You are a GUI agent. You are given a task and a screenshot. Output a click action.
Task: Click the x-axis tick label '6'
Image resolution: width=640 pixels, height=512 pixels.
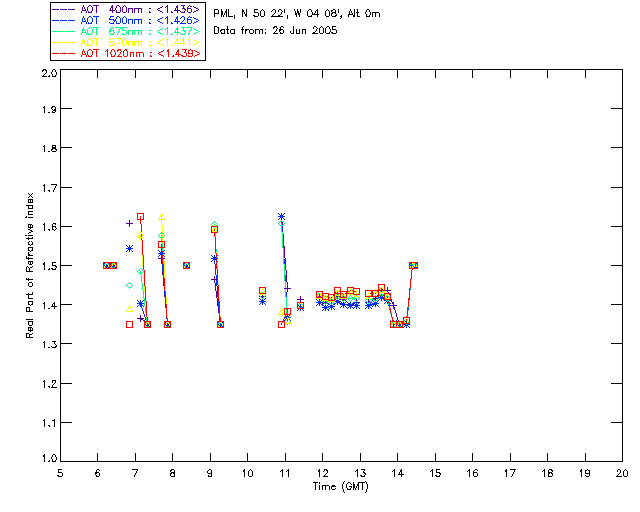coord(98,473)
